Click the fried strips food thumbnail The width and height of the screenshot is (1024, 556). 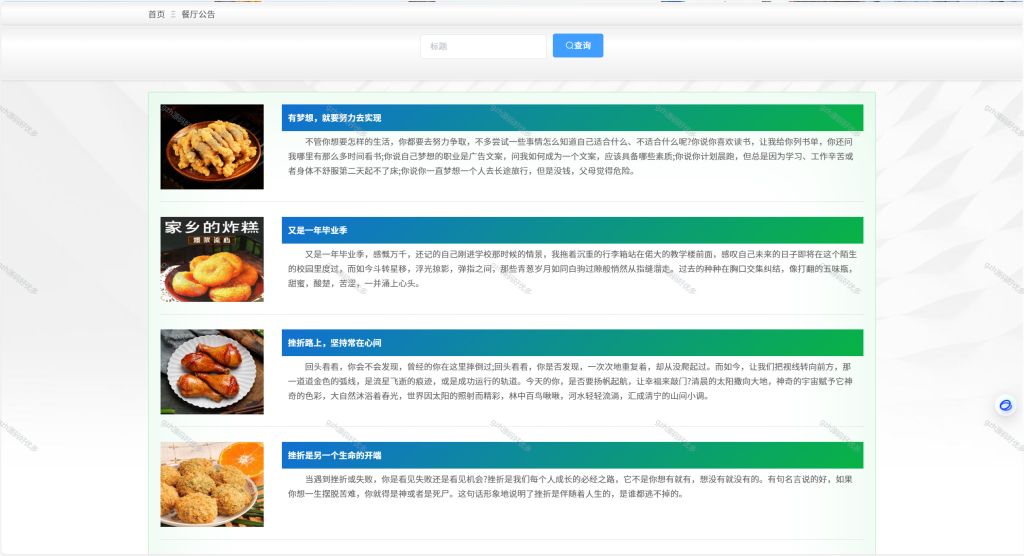click(212, 147)
